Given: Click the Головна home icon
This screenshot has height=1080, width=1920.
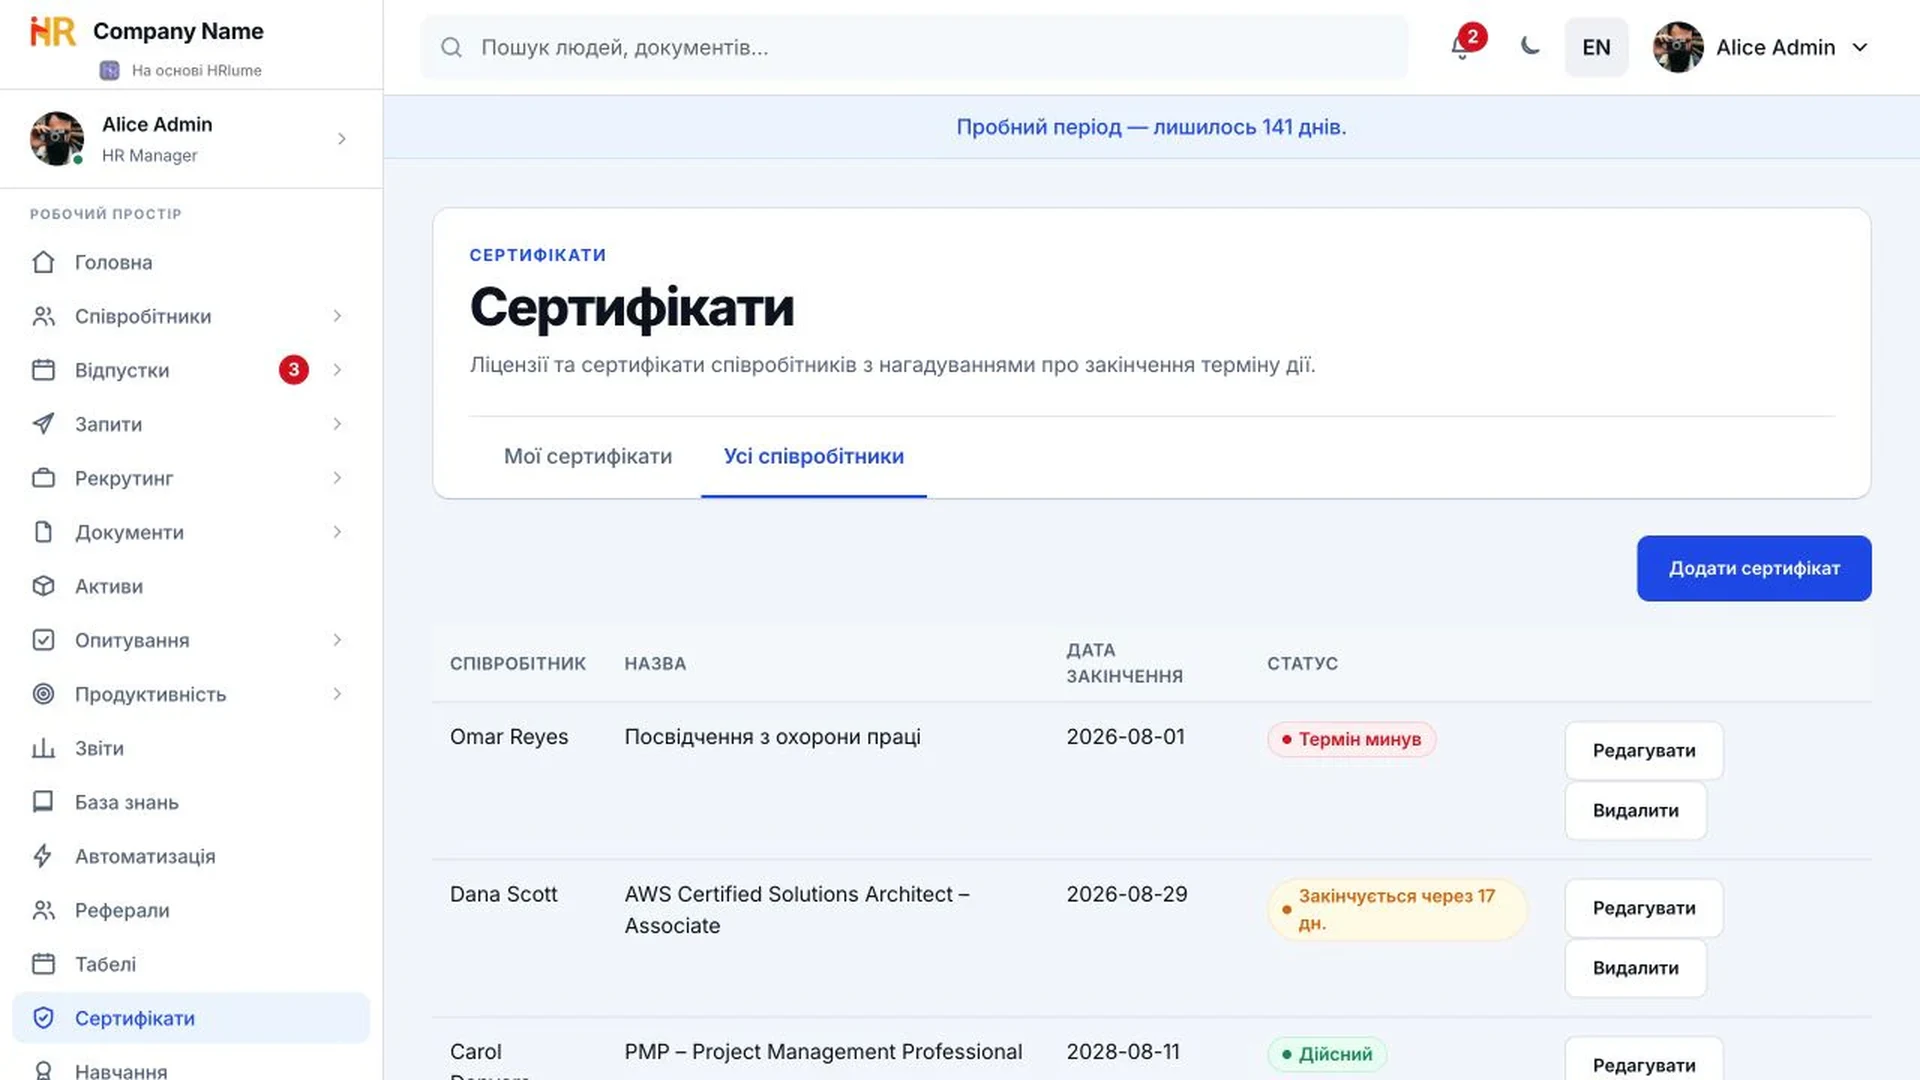Looking at the screenshot, I should click(x=43, y=262).
